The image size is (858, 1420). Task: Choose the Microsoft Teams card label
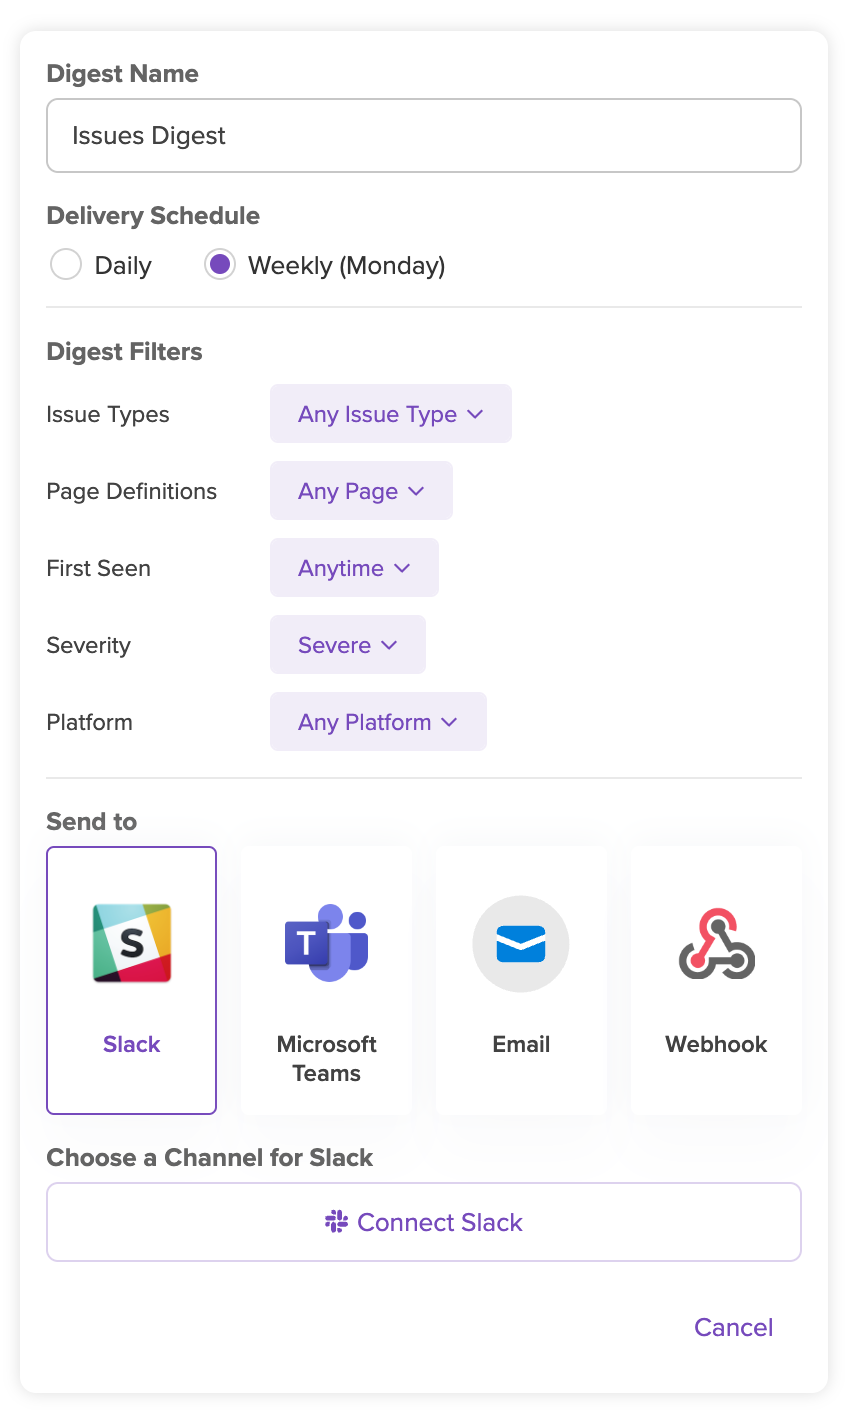[x=327, y=1058]
